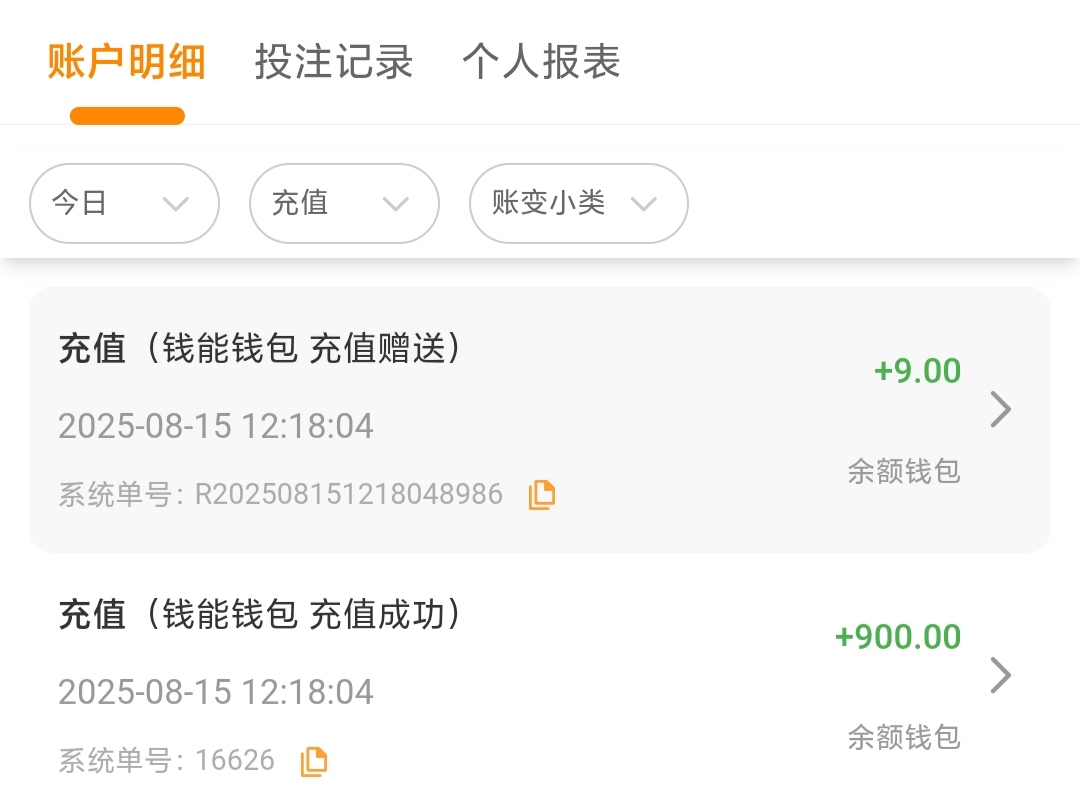Image resolution: width=1080 pixels, height=793 pixels.
Task: Click 余额钱包 label under +9.00
Action: pyautogui.click(x=903, y=471)
